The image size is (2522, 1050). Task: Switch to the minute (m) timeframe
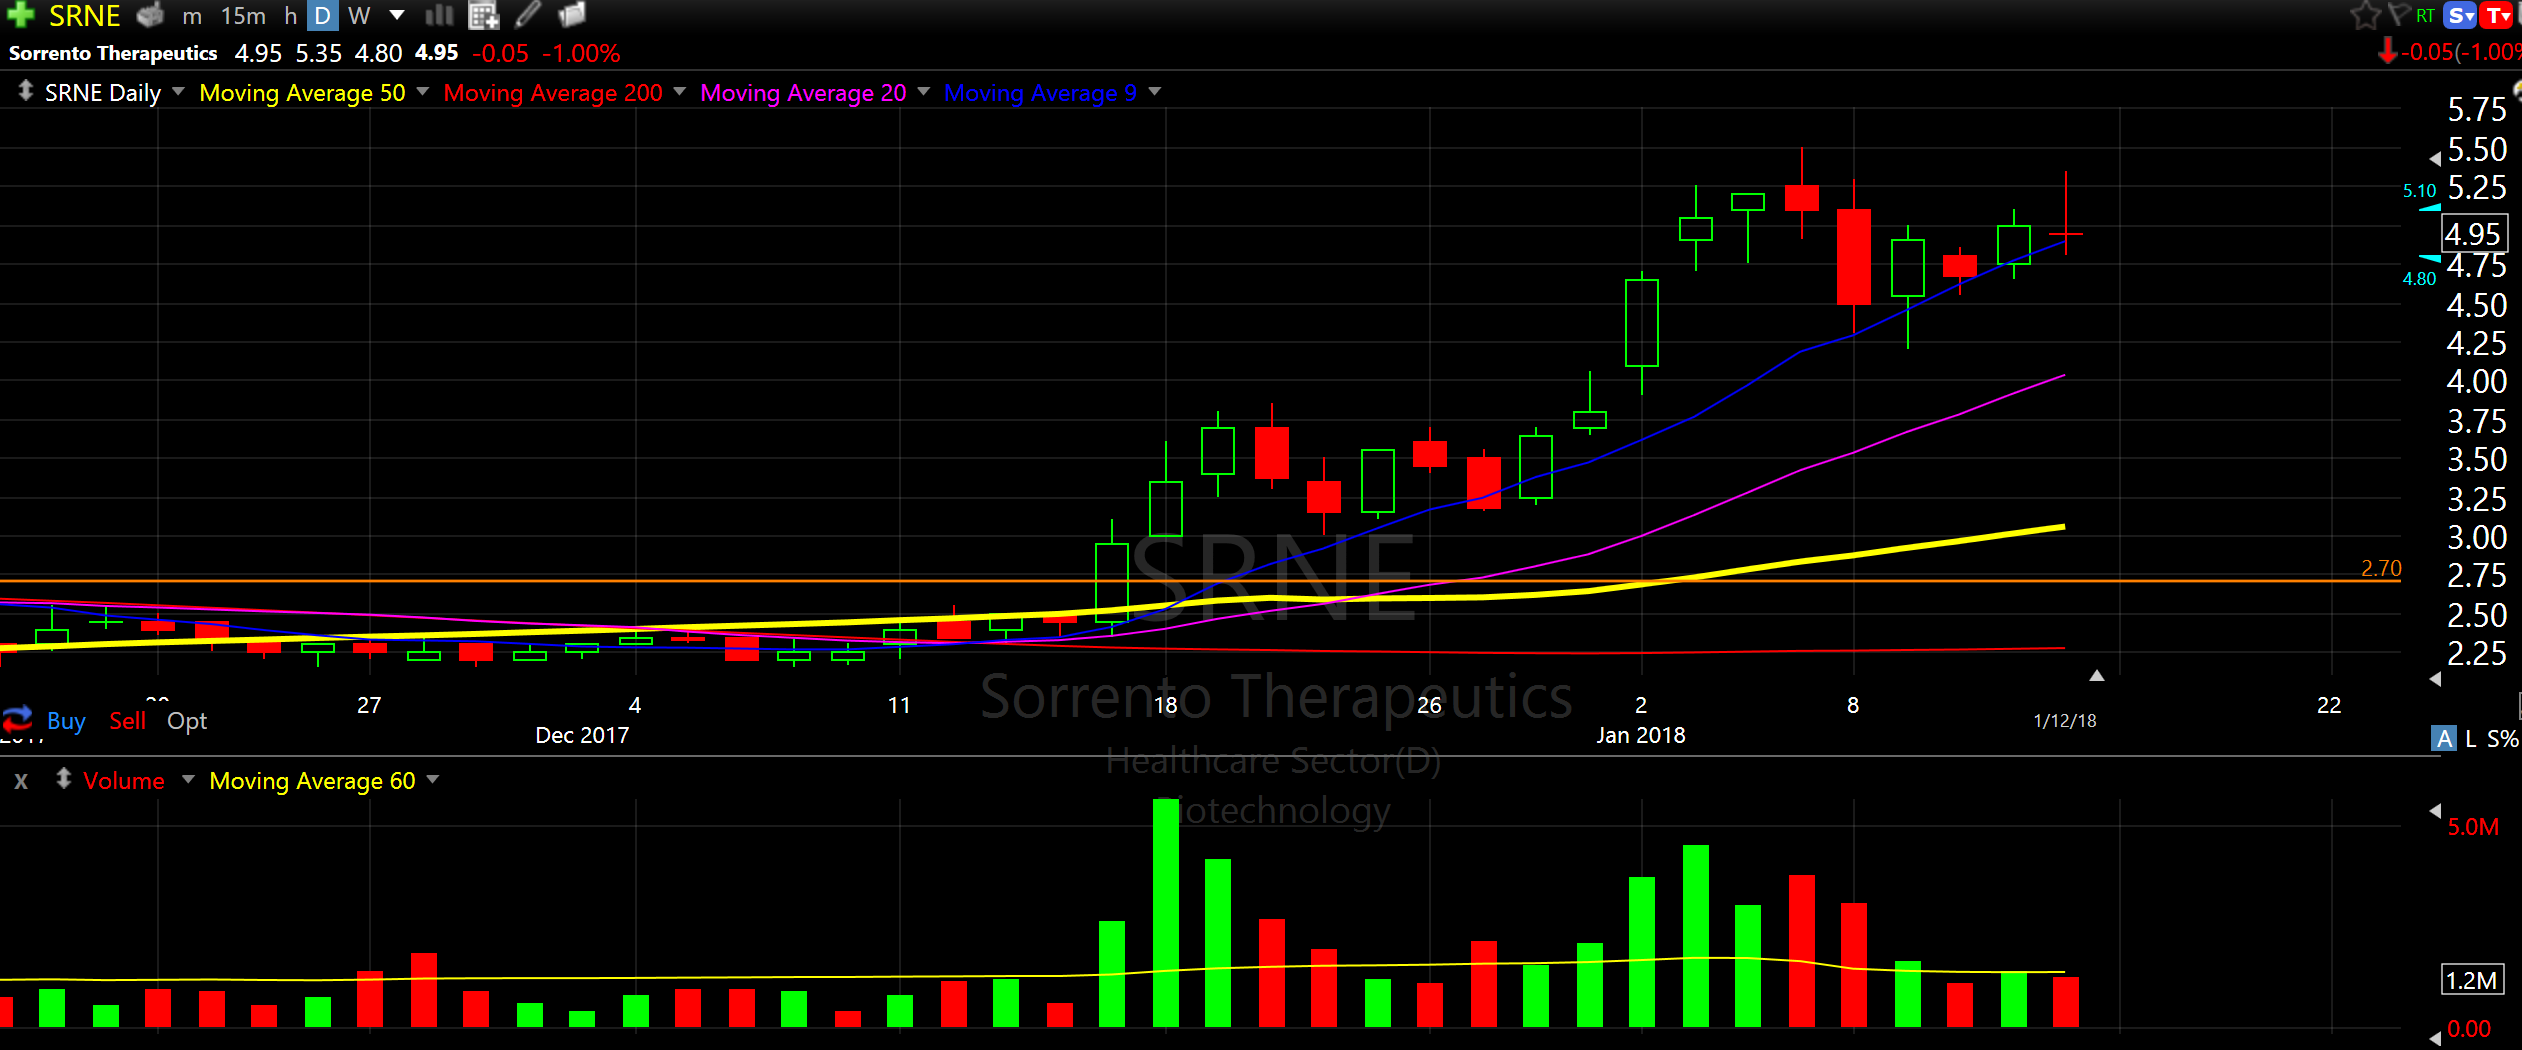(192, 17)
